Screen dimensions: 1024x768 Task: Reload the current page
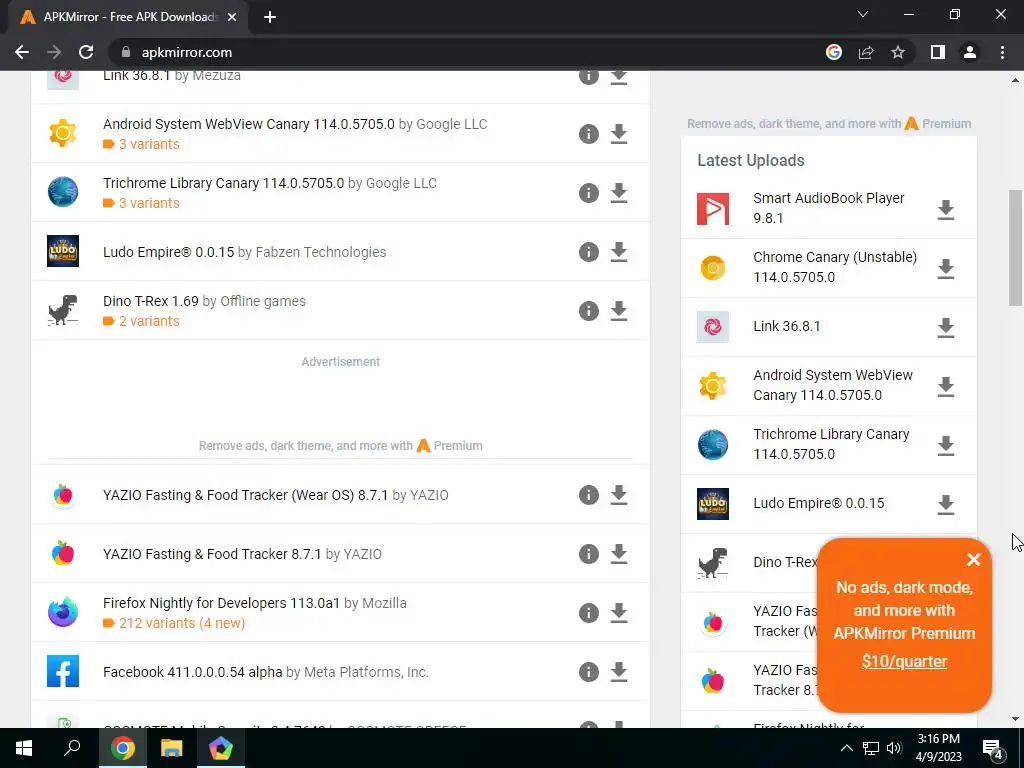pyautogui.click(x=86, y=52)
